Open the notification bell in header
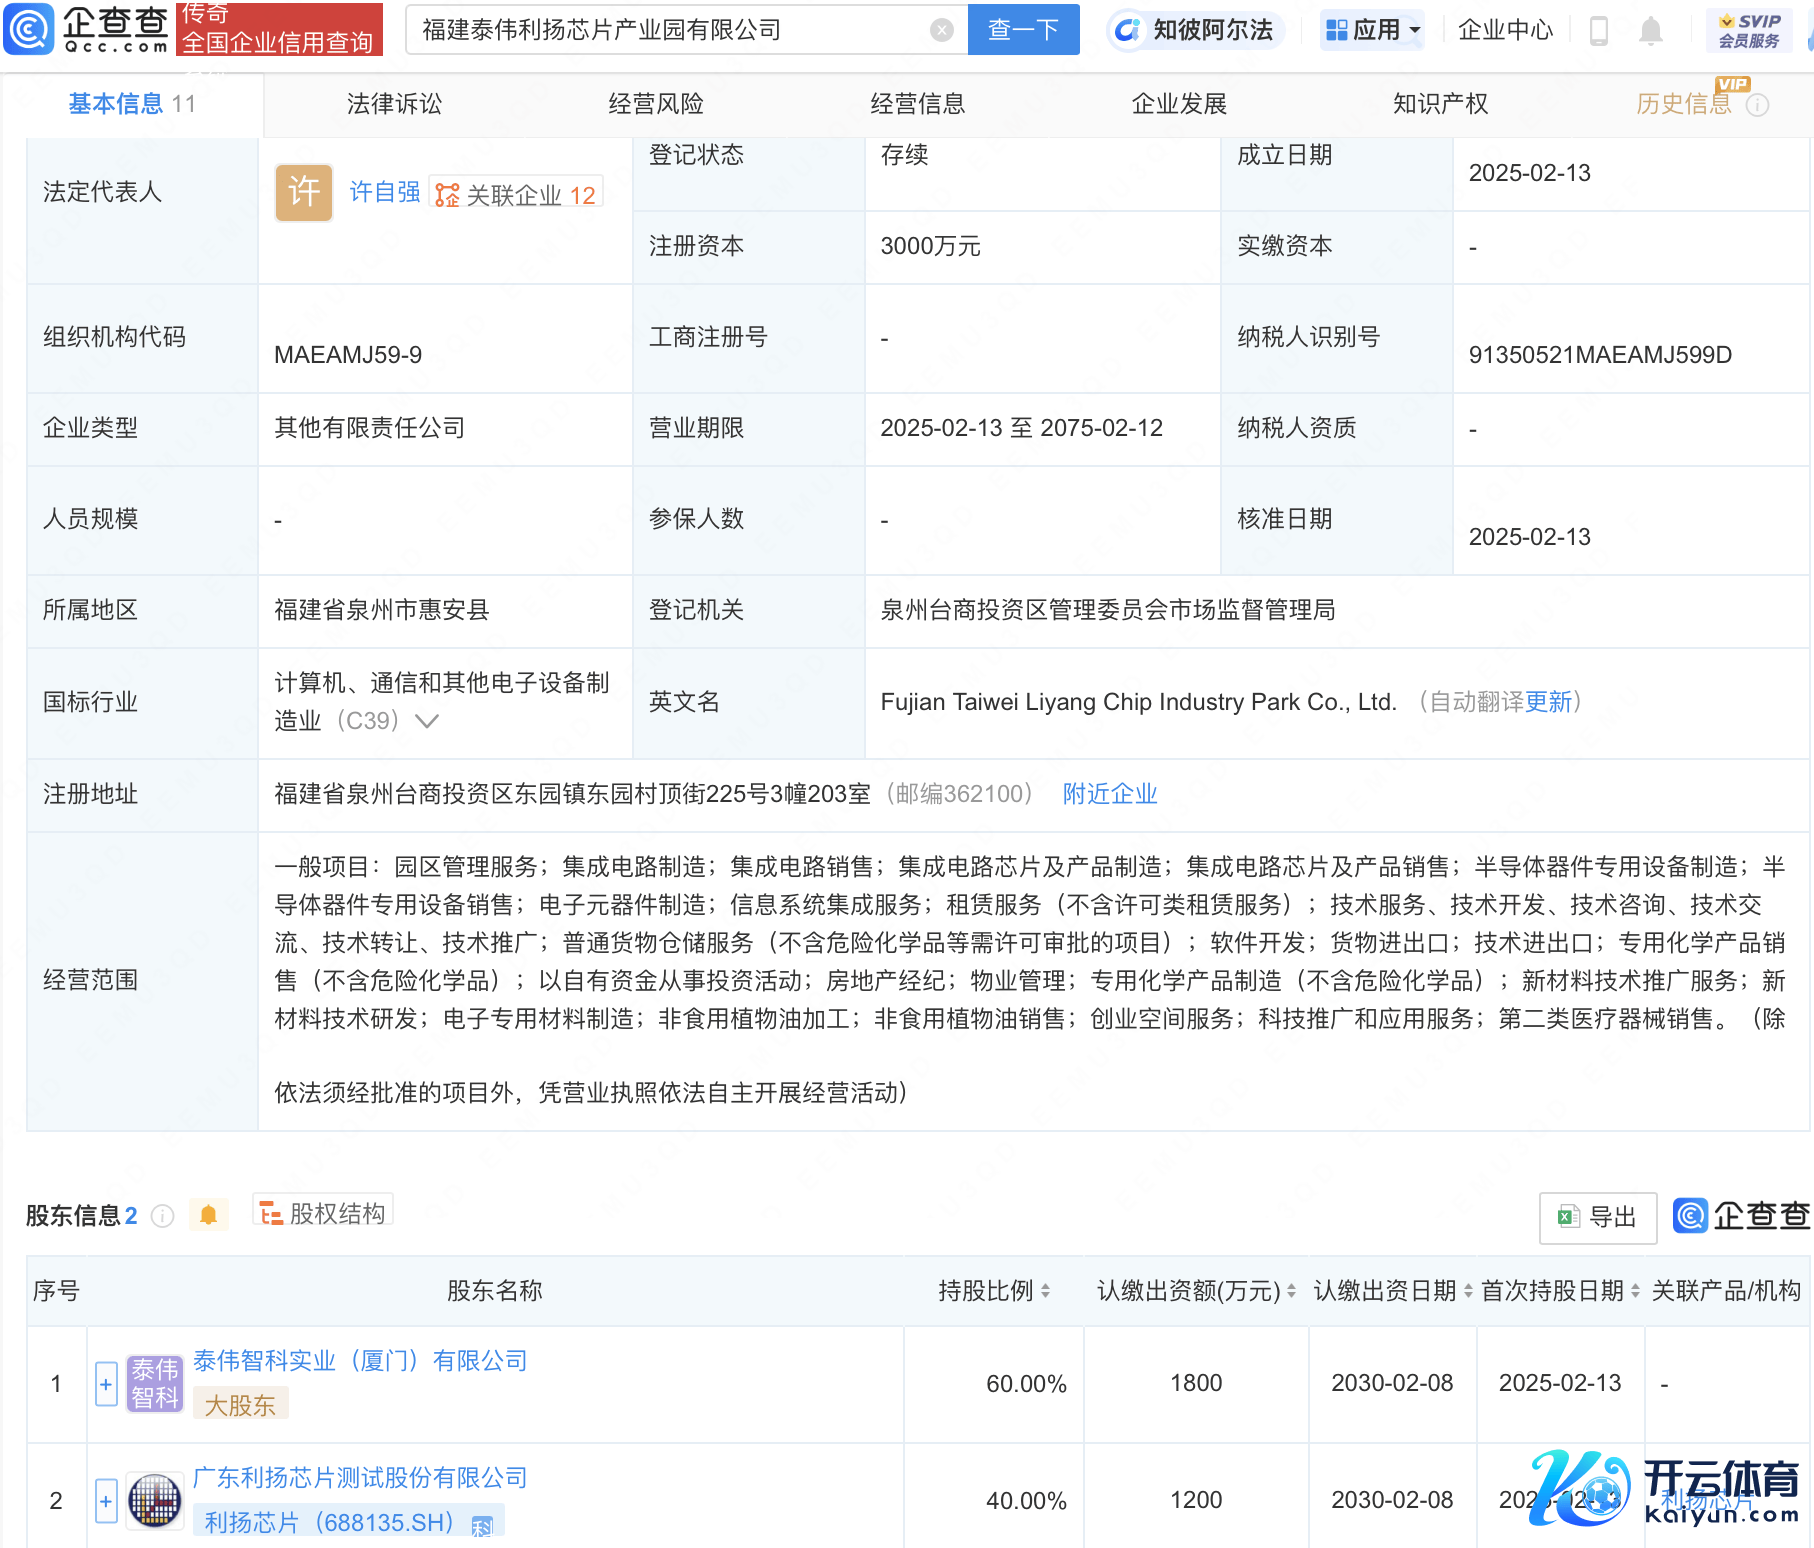This screenshot has width=1814, height=1548. [x=1650, y=31]
